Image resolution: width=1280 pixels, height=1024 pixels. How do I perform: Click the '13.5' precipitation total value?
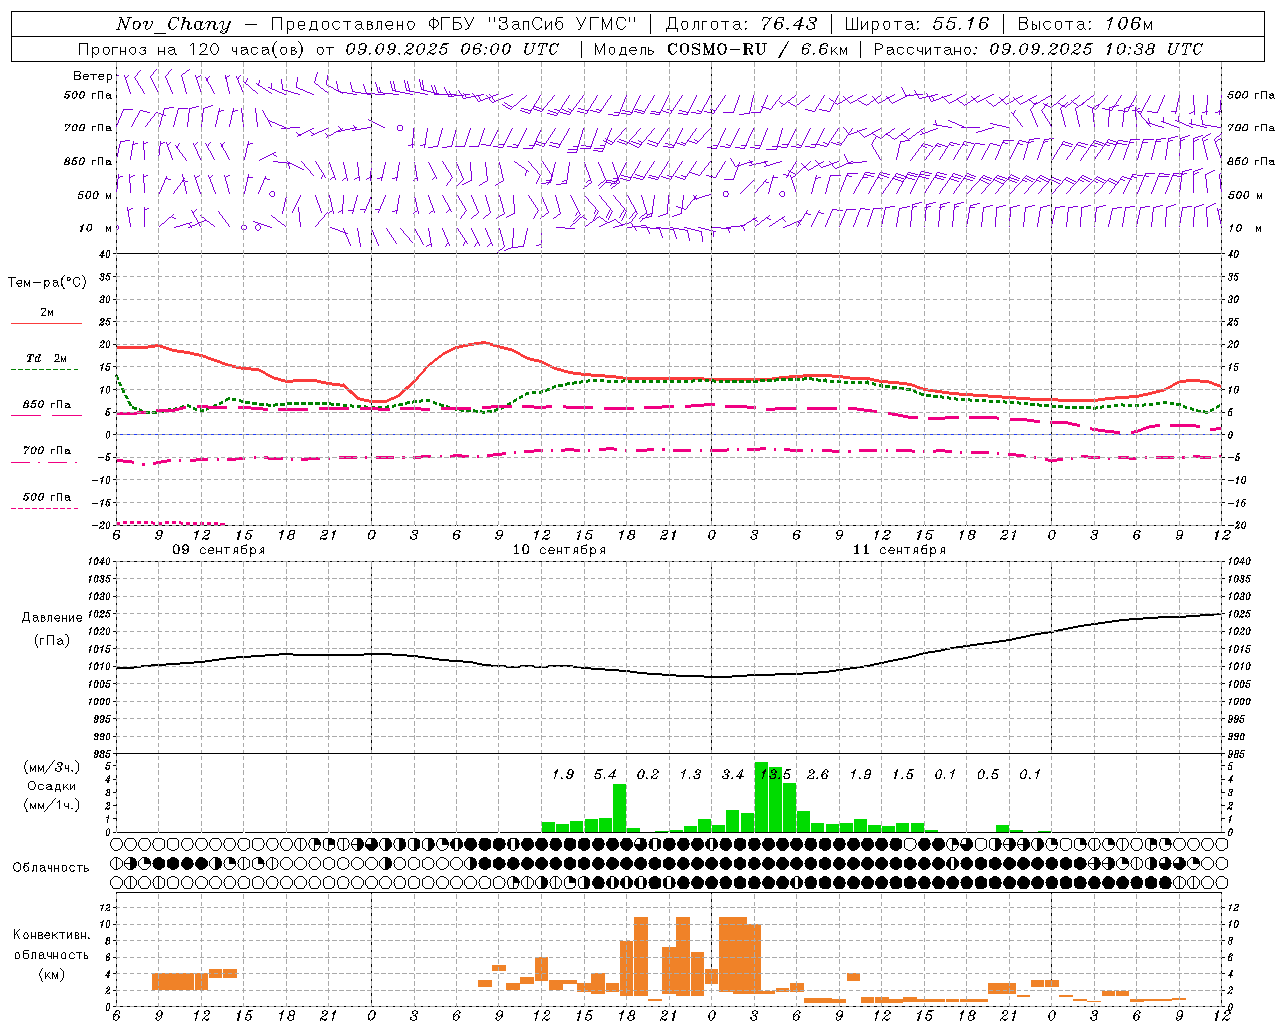(x=775, y=774)
